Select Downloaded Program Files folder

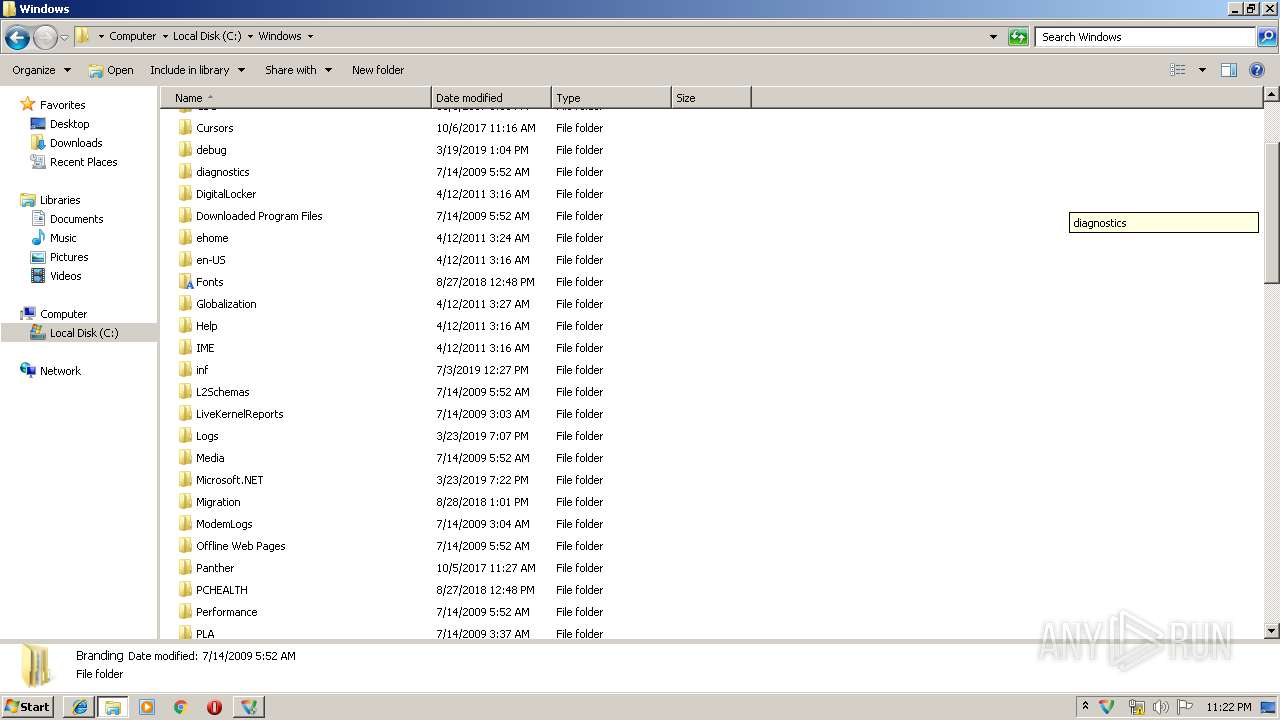pos(259,216)
